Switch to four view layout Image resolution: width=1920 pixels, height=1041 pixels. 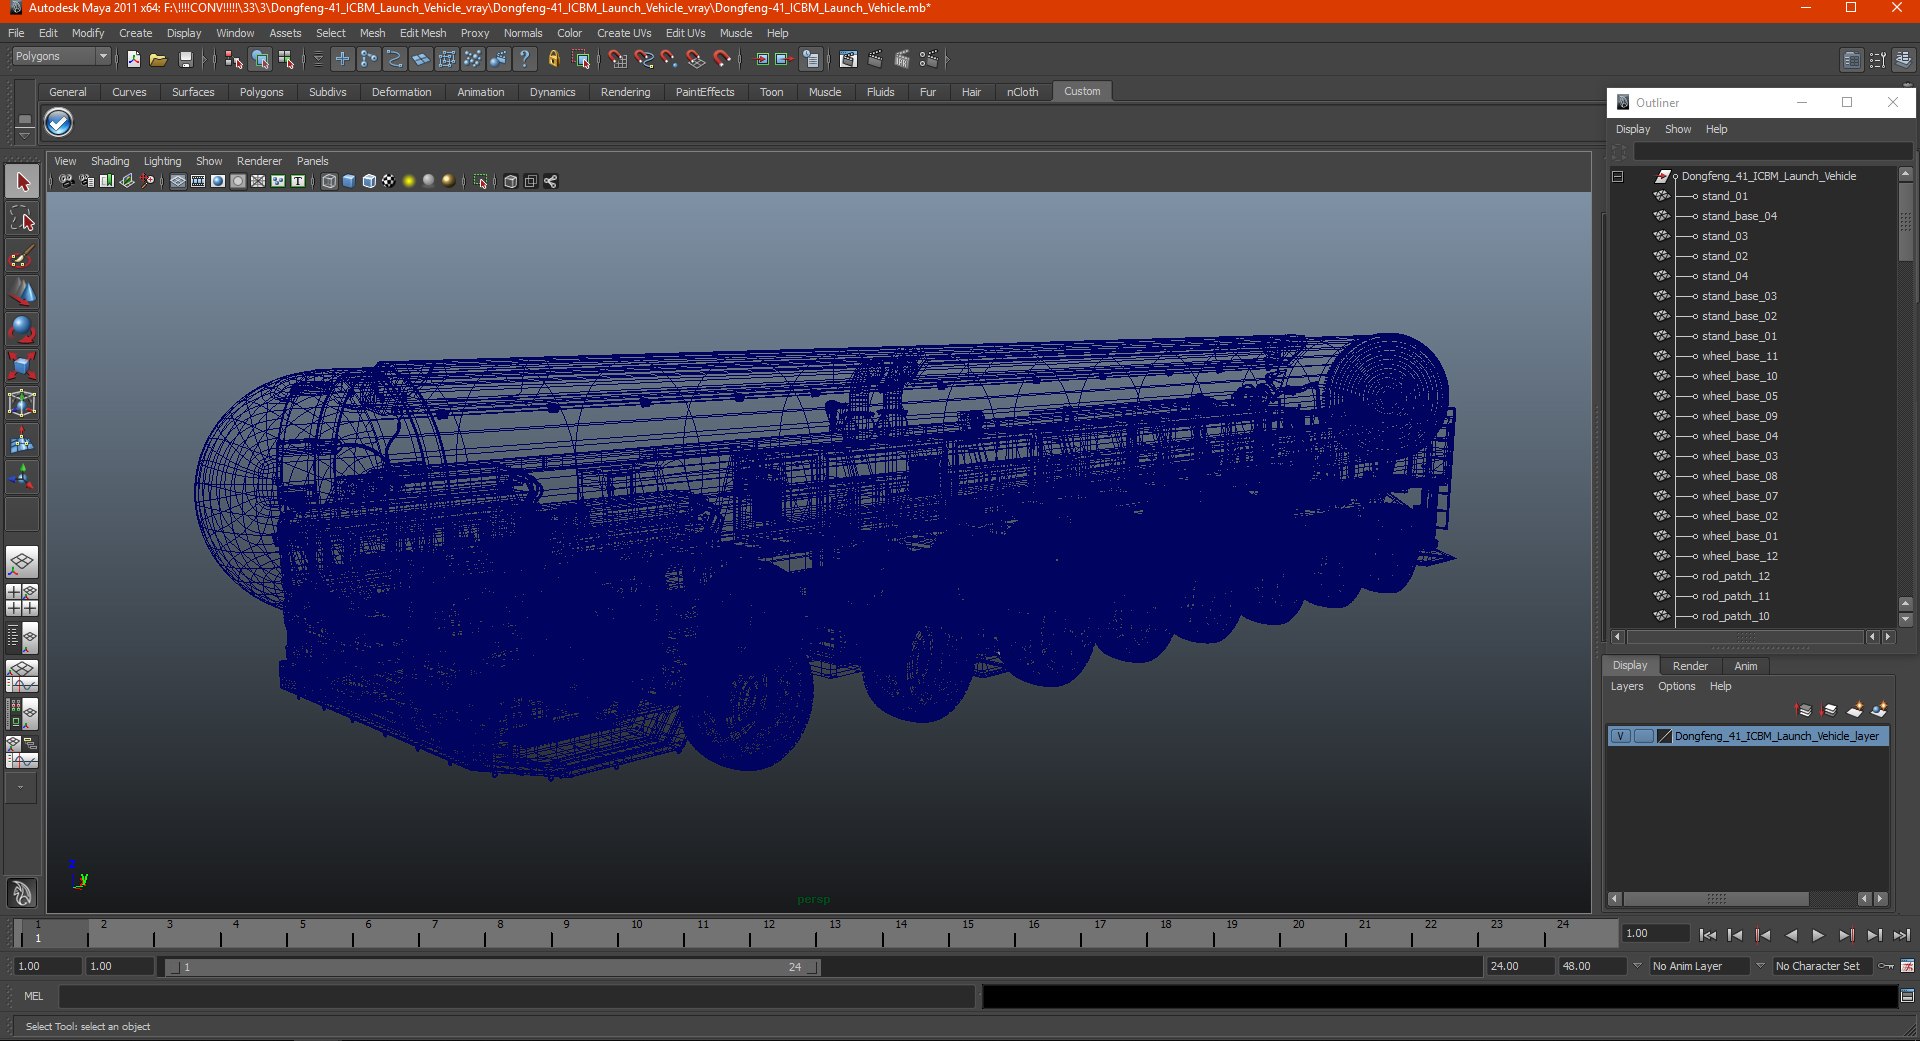[22, 599]
